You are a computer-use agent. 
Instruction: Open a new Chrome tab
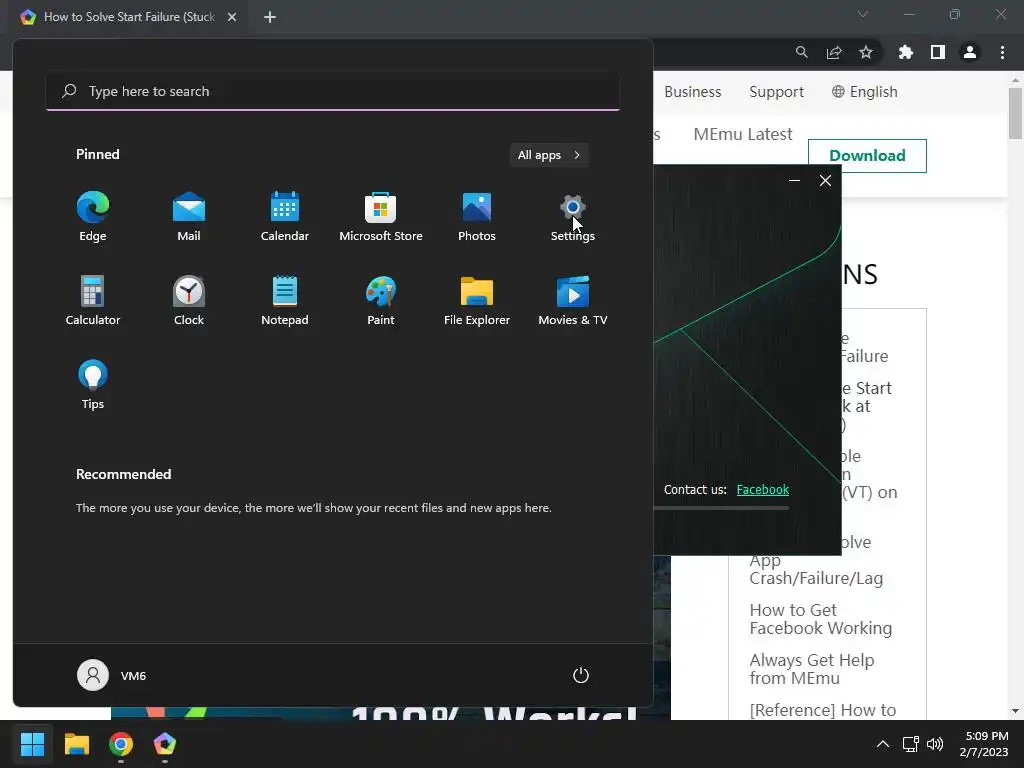(x=270, y=17)
